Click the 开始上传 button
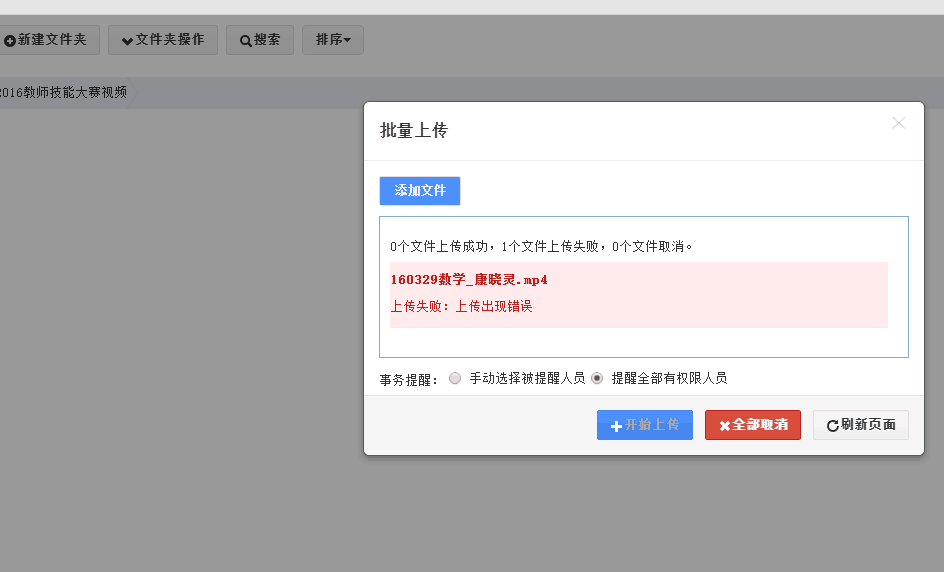The width and height of the screenshot is (944, 572). point(645,425)
